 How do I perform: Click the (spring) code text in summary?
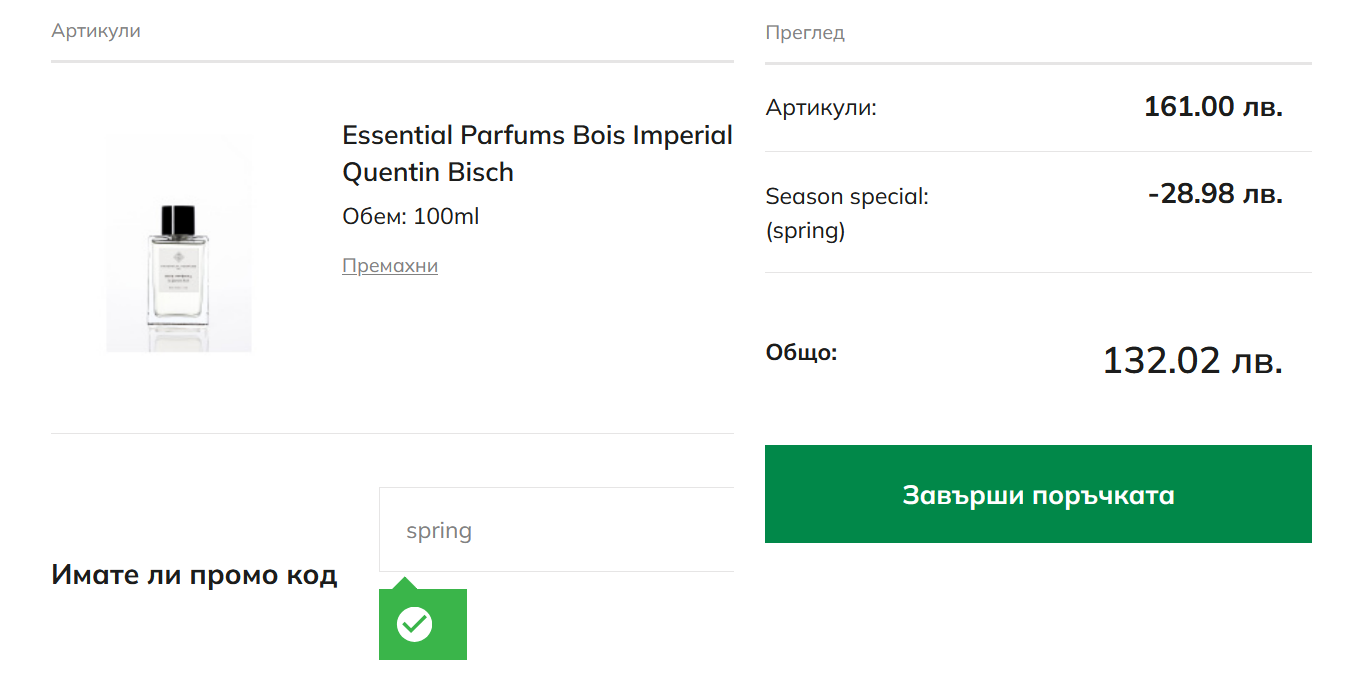coord(805,231)
